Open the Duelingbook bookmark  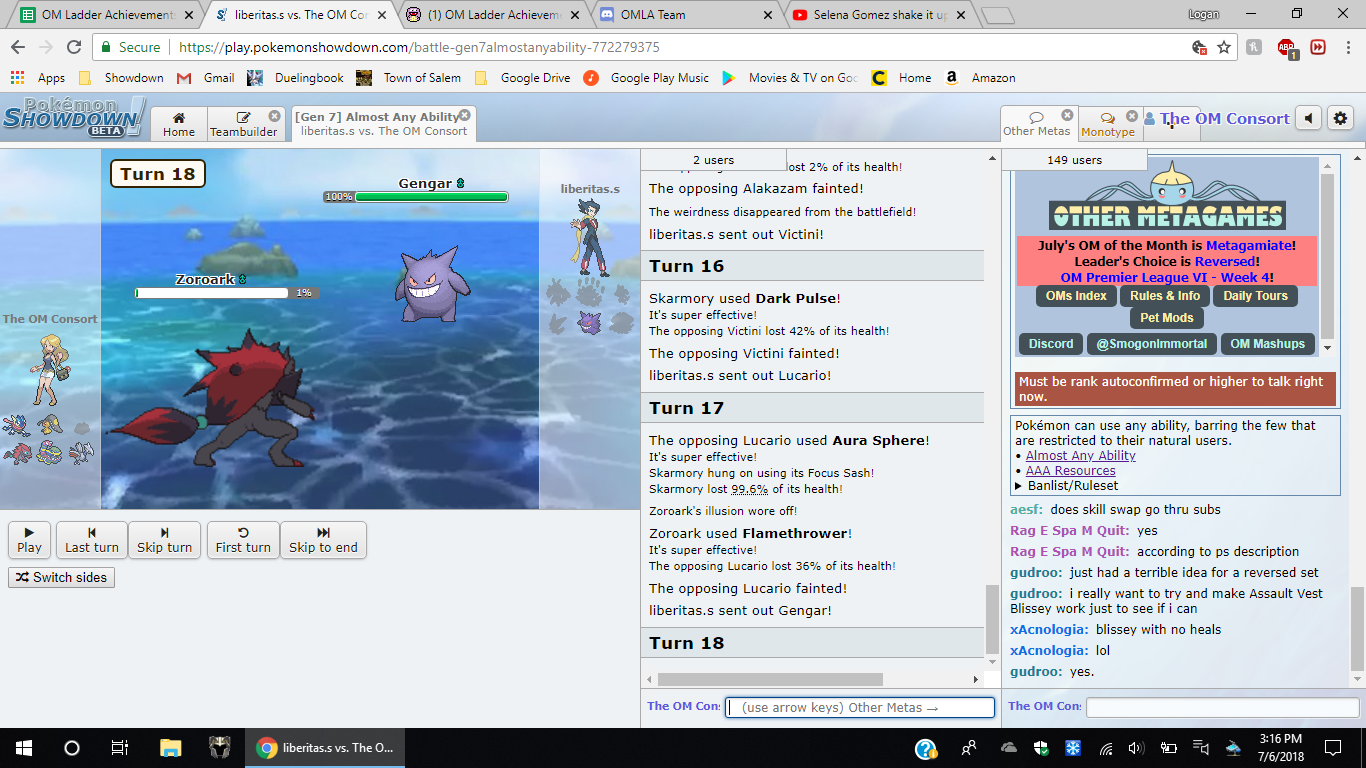click(x=295, y=78)
